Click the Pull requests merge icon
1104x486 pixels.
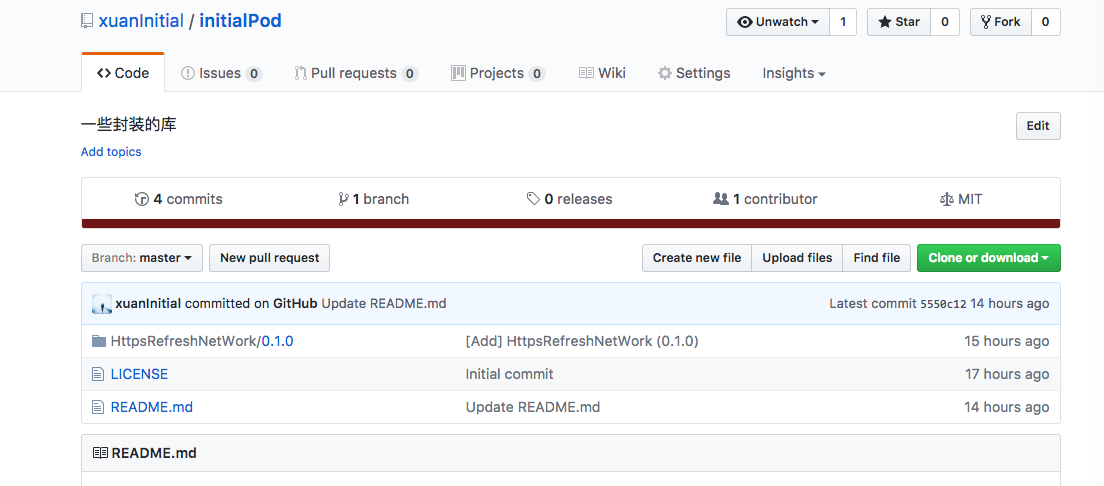(x=301, y=73)
